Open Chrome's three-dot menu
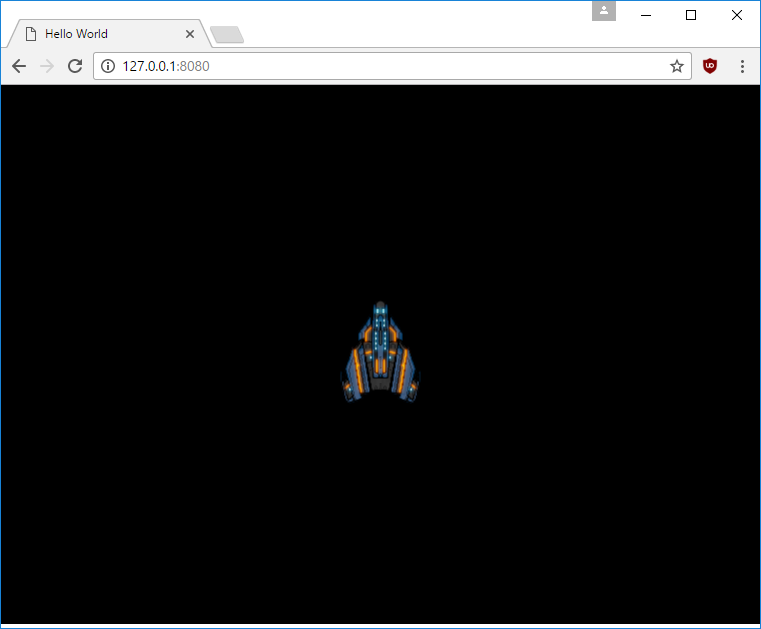The image size is (761, 629). click(x=742, y=66)
